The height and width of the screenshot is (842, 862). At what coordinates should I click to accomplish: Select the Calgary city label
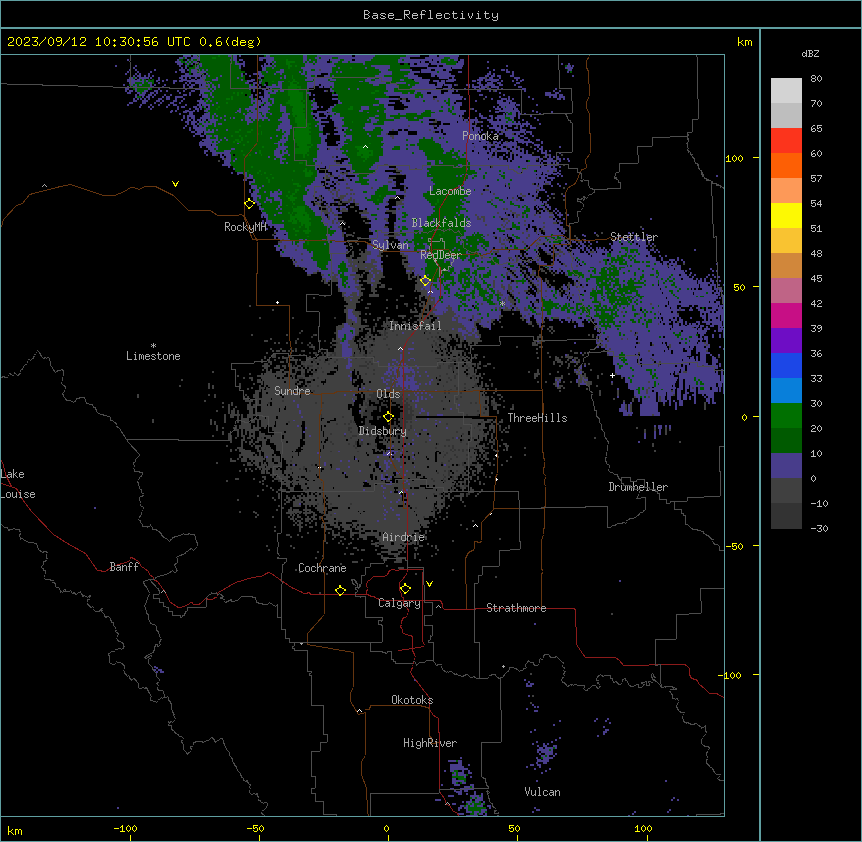[x=399, y=603]
